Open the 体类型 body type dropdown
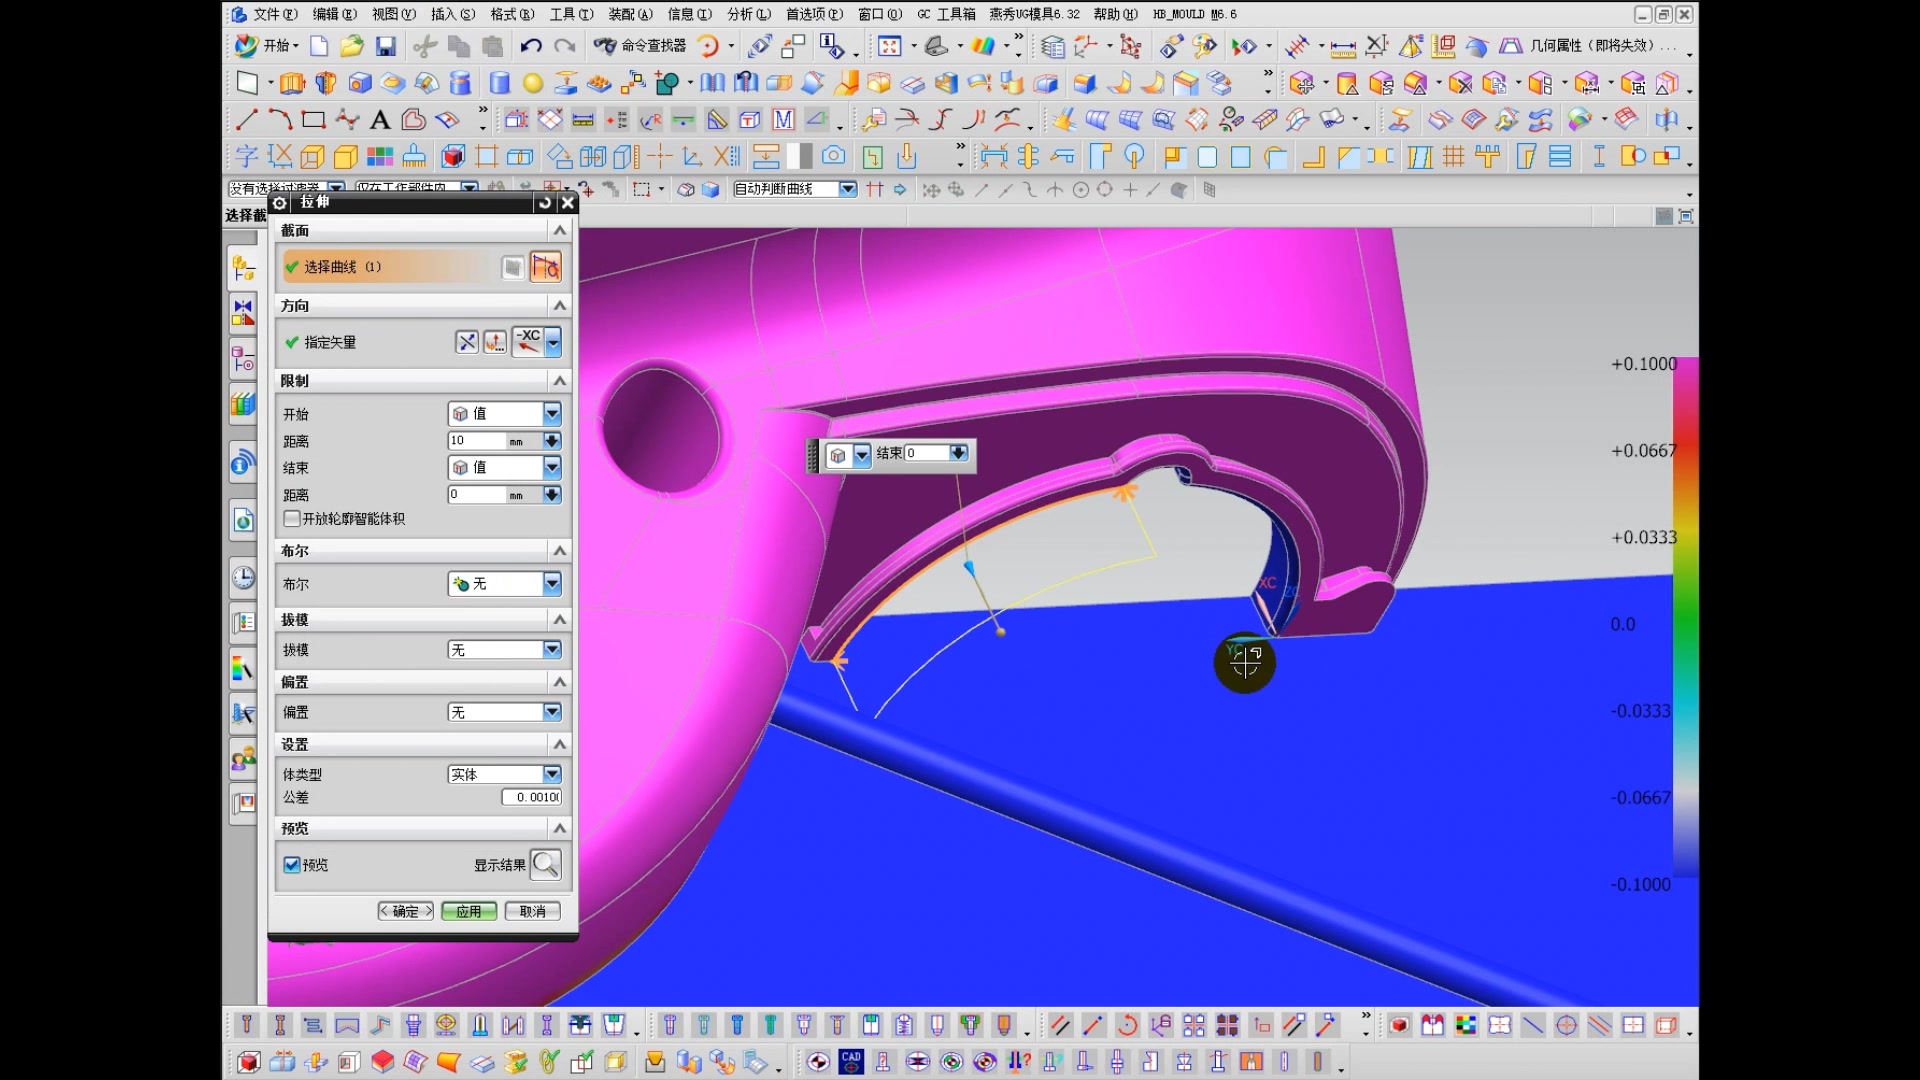1920x1080 pixels. 552,774
